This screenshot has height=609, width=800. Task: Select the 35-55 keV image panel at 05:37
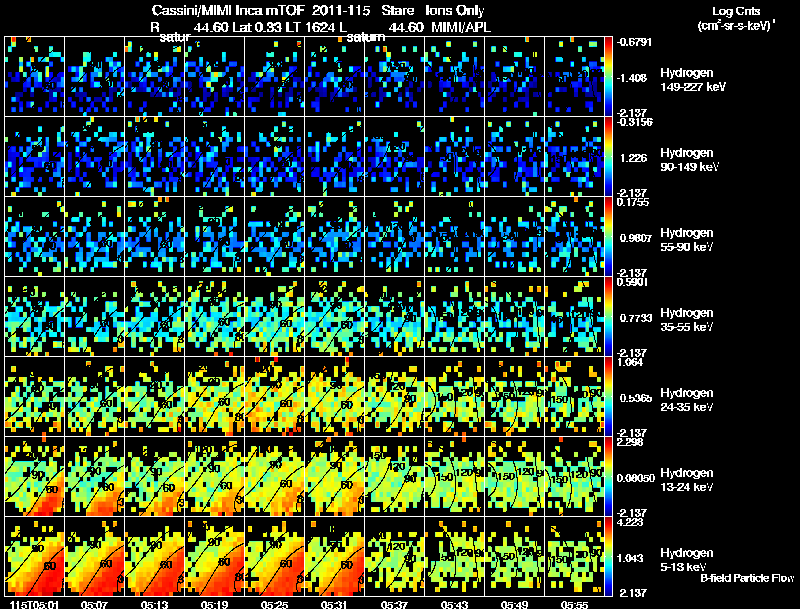pyautogui.click(x=394, y=316)
